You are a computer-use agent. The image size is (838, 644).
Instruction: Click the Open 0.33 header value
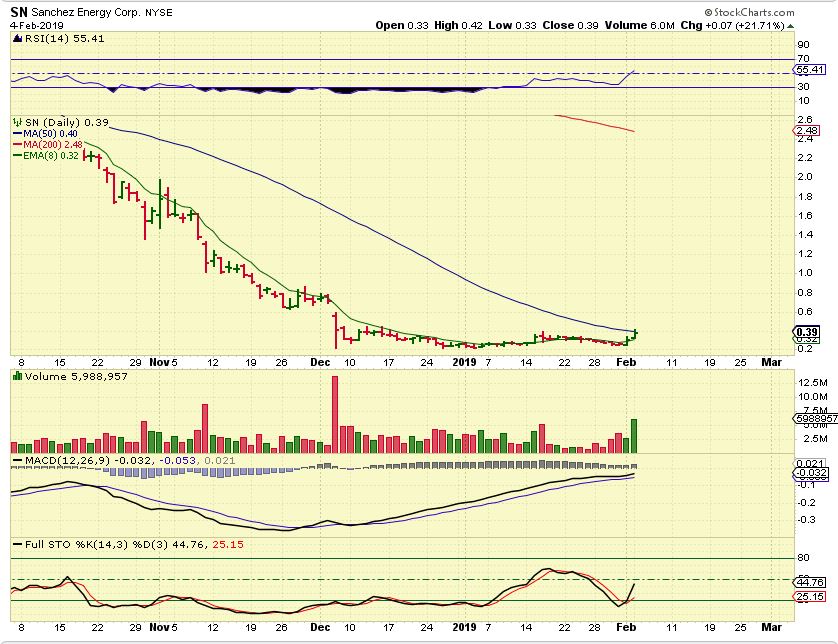click(x=402, y=25)
